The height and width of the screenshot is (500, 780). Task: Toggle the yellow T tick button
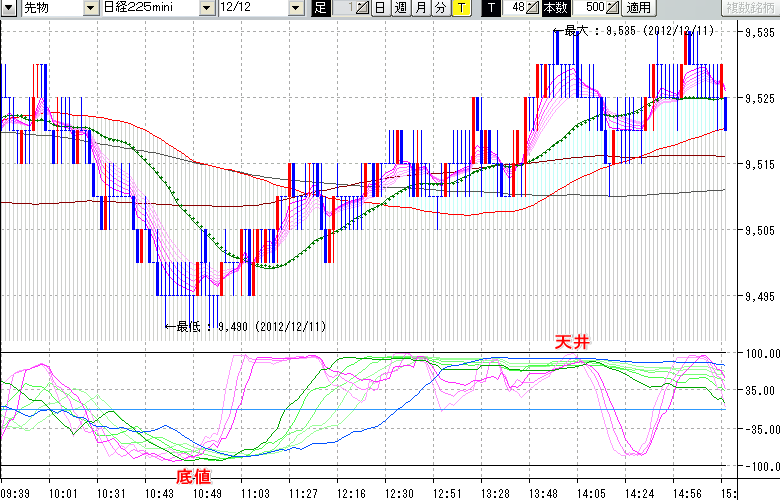tap(460, 8)
